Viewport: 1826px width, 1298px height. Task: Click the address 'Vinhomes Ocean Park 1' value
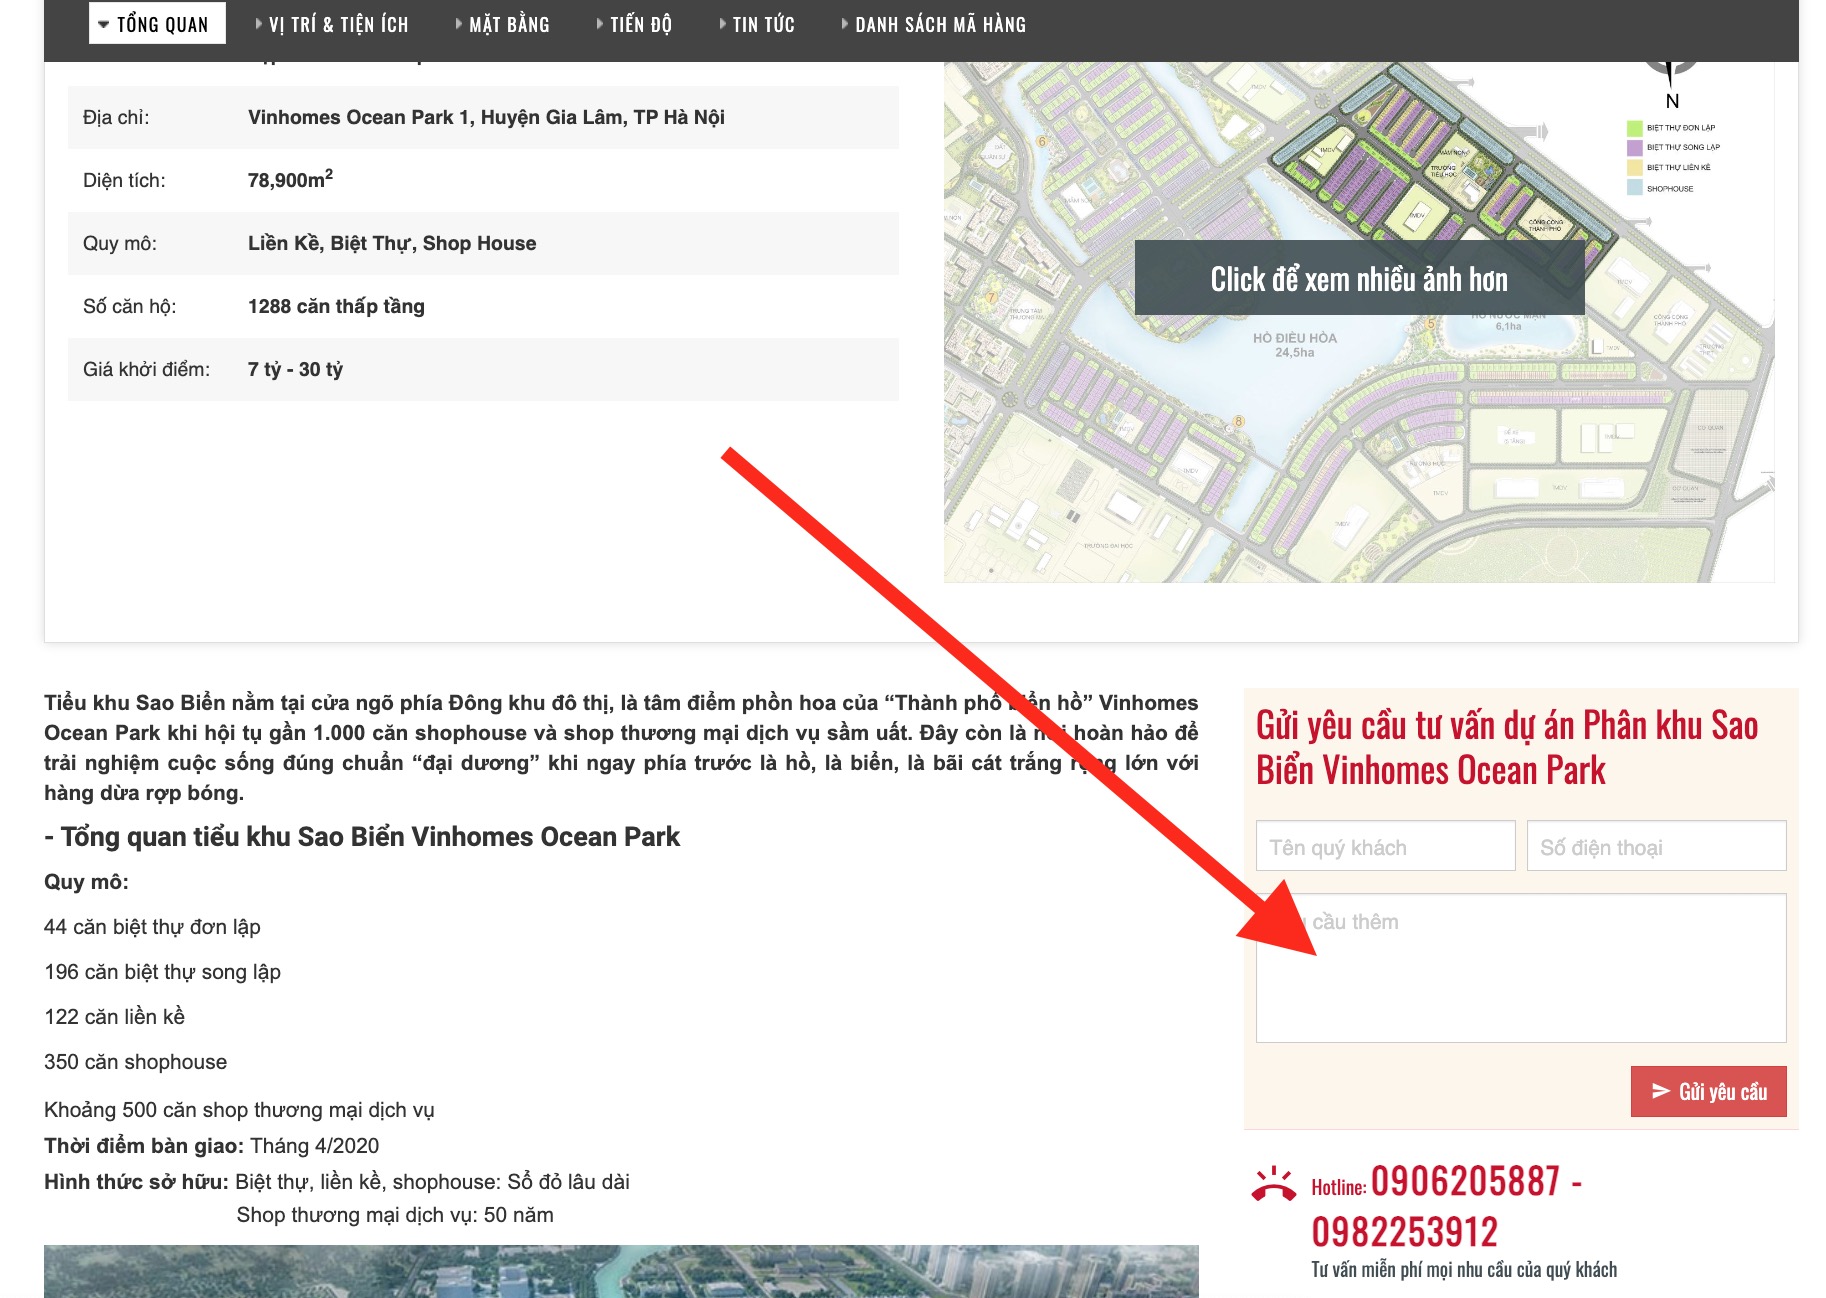[486, 117]
